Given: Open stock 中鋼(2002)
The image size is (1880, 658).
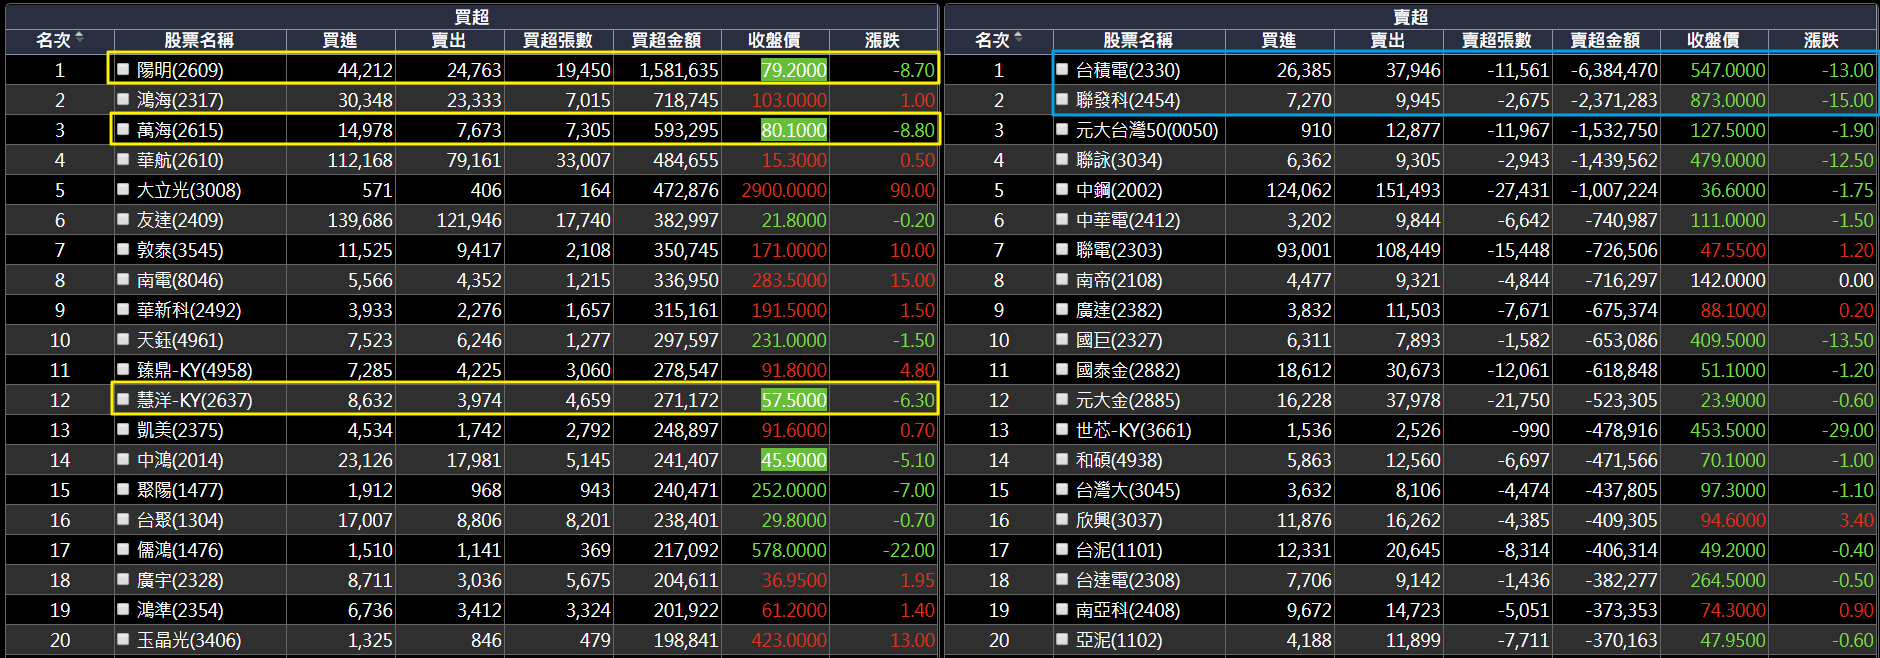Looking at the screenshot, I should (1119, 190).
